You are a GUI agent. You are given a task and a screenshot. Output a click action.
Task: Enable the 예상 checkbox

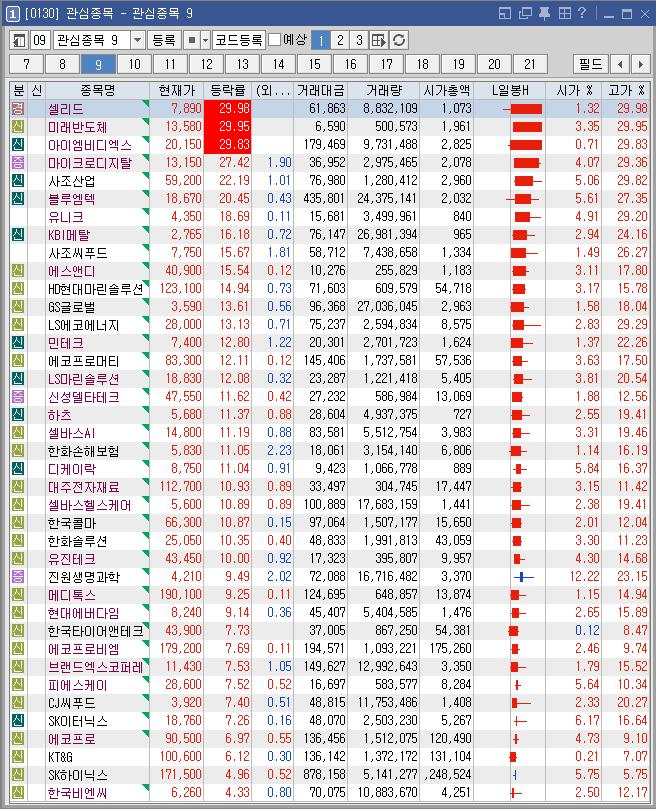pos(275,40)
